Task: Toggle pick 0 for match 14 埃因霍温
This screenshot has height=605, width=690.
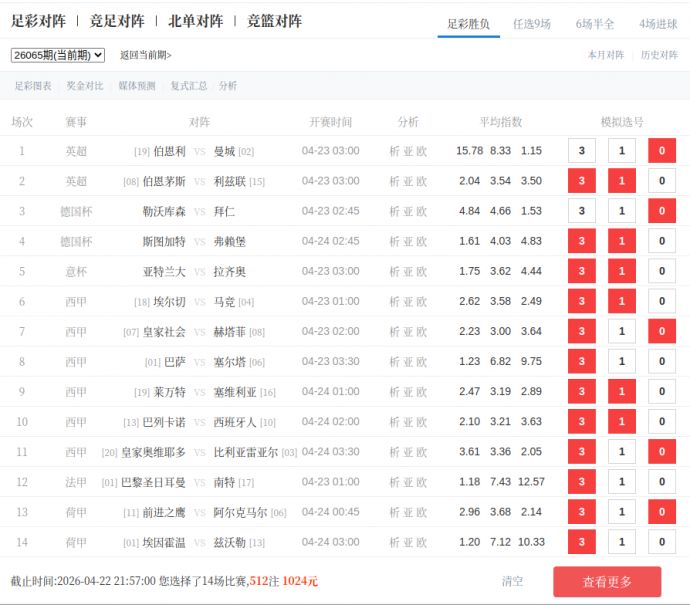Action: tap(661, 542)
